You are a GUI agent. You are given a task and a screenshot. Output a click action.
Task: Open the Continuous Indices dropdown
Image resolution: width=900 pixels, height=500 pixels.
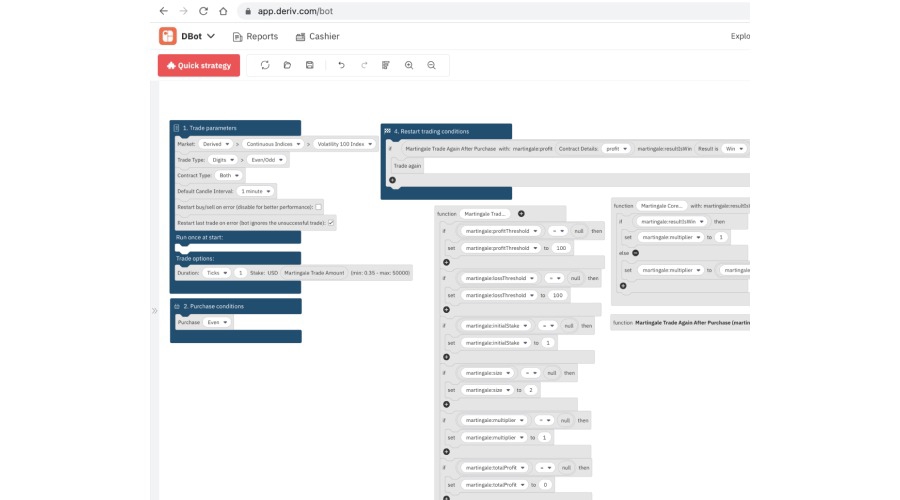click(273, 144)
